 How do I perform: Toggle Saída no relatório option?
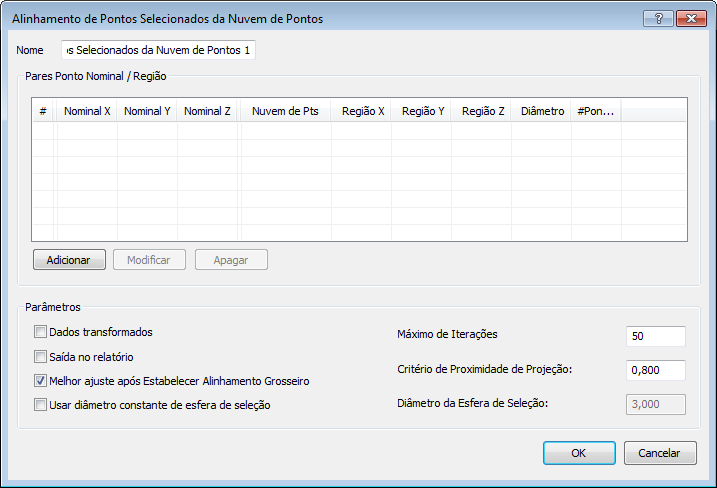[41, 357]
